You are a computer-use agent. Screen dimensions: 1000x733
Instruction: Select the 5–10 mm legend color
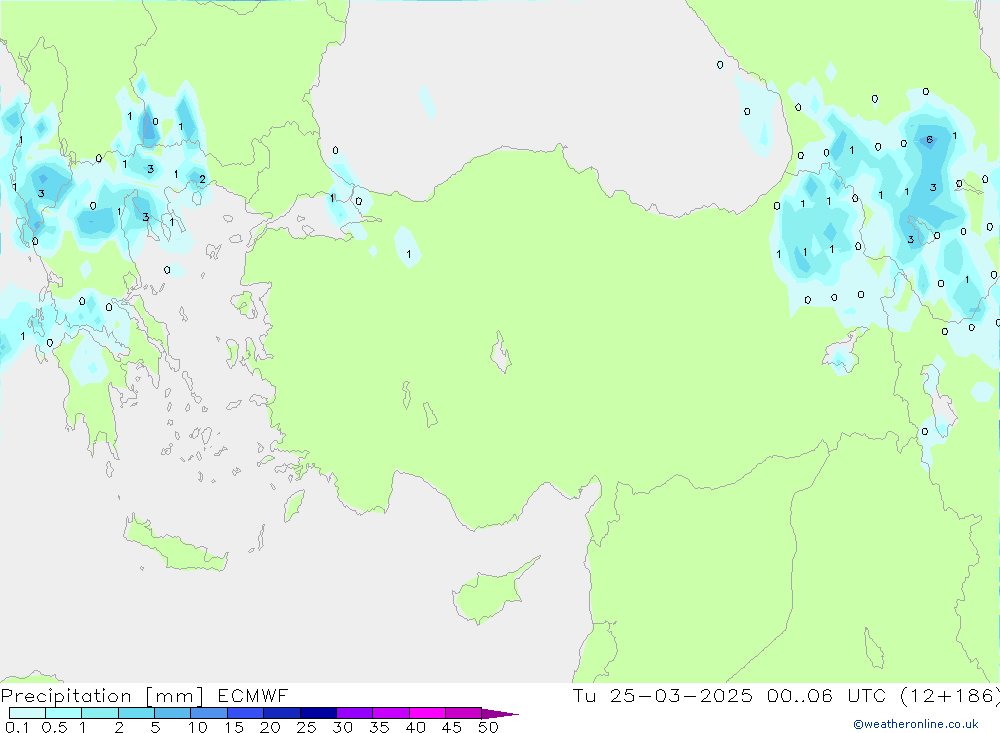(x=173, y=713)
